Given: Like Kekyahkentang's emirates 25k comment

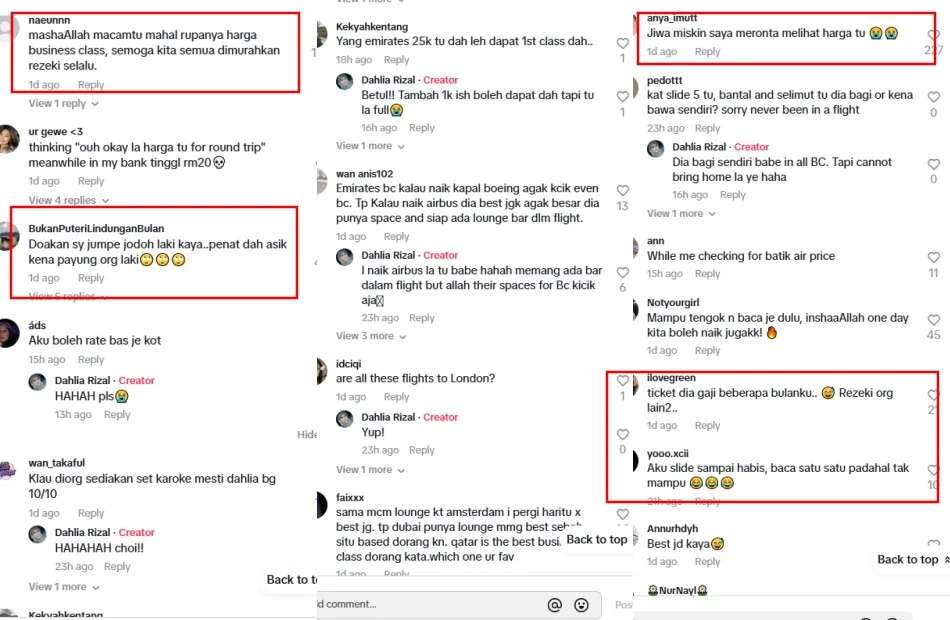Looking at the screenshot, I should pos(623,44).
